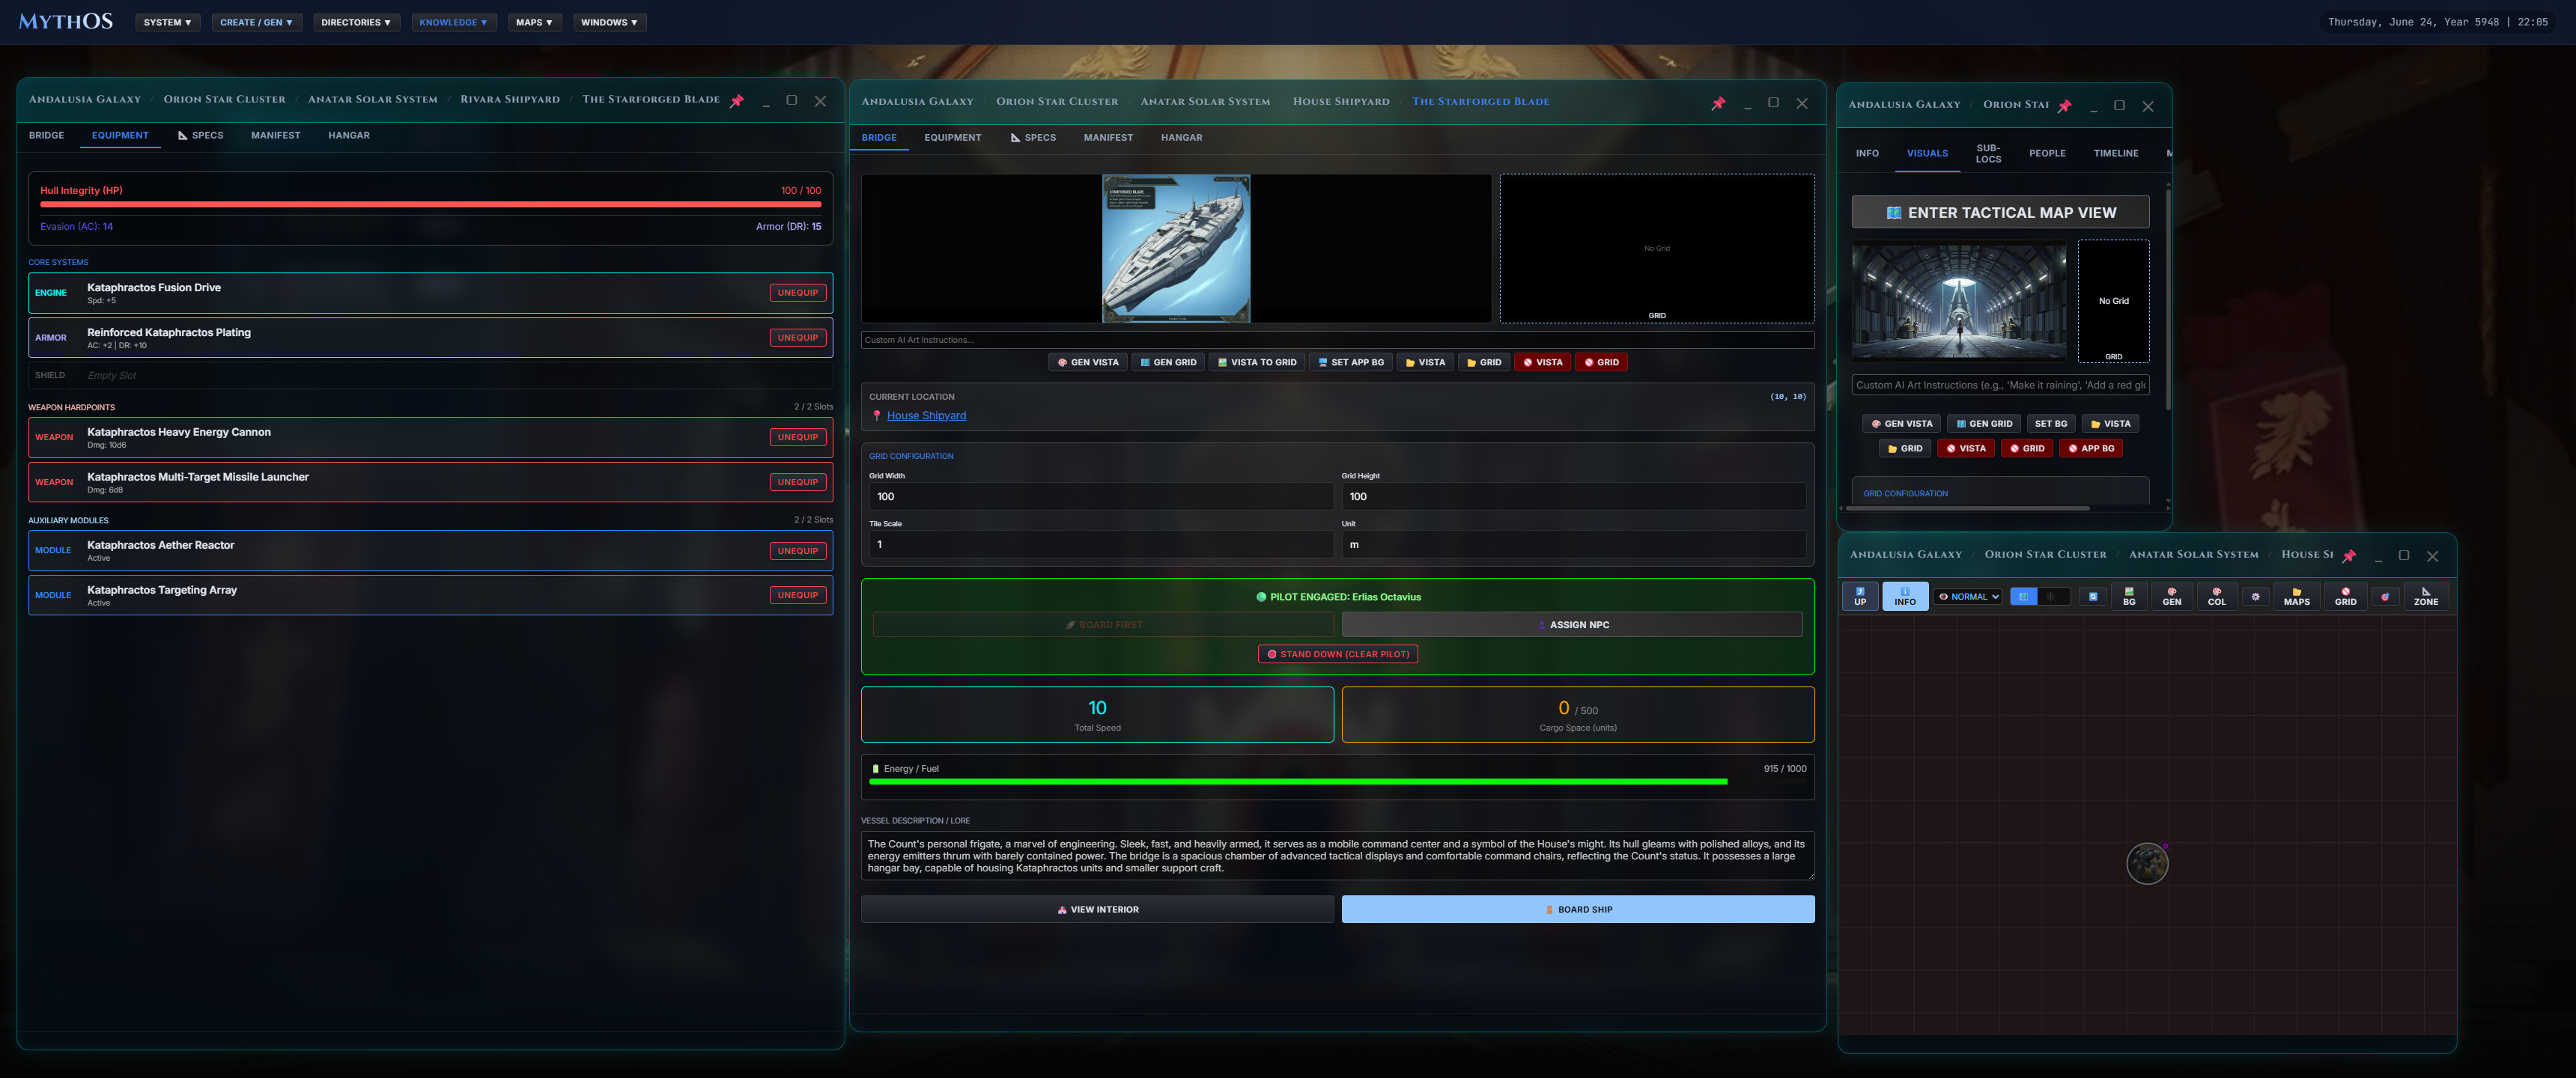Open SPECS tab in Rivara Shipyard window
Screen dimensions: 2576x1078
201,135
